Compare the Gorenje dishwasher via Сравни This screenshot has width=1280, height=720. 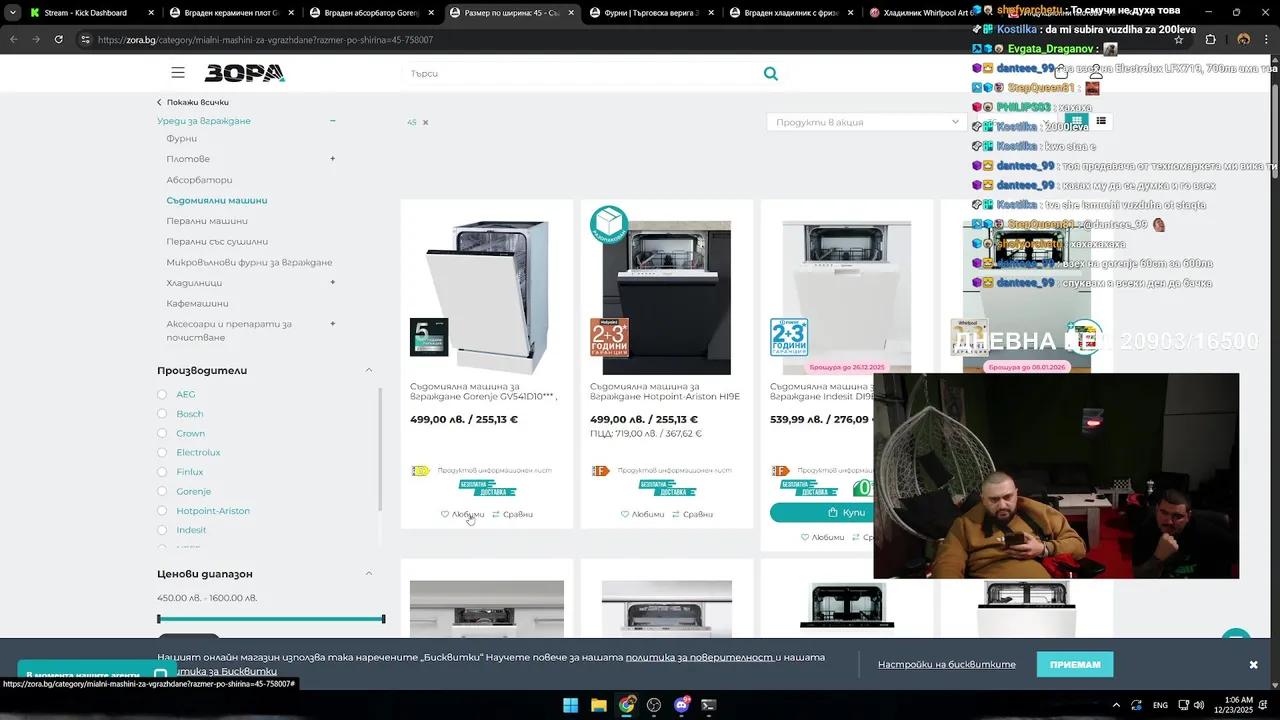pos(512,514)
